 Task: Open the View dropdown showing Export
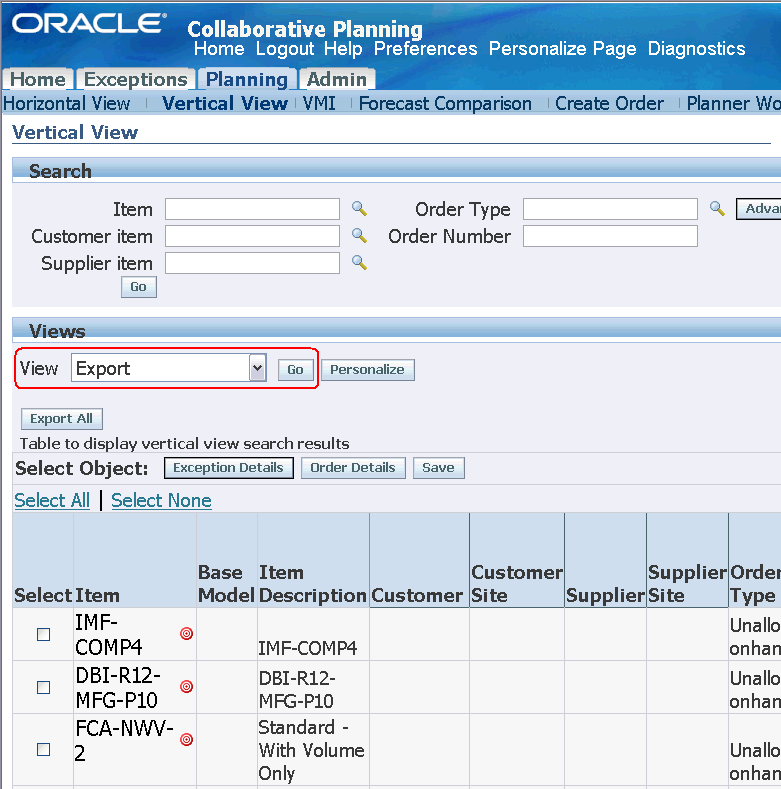169,368
